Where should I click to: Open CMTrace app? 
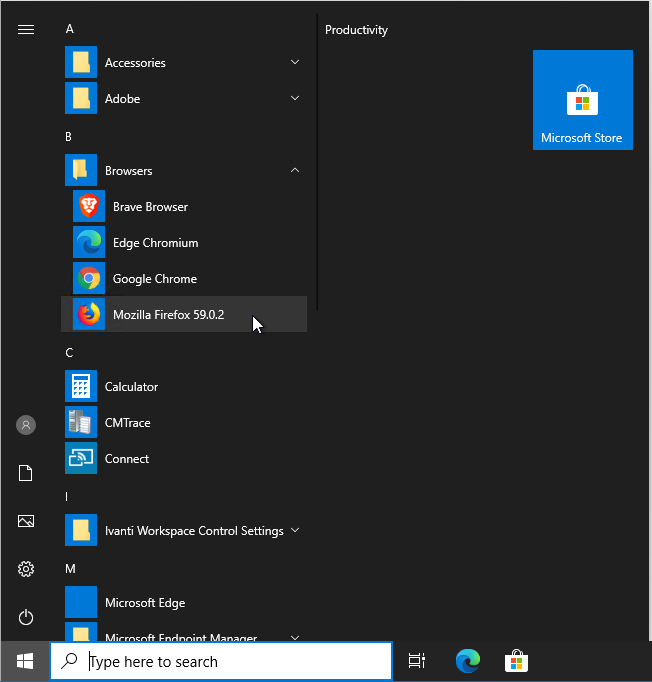(184, 422)
